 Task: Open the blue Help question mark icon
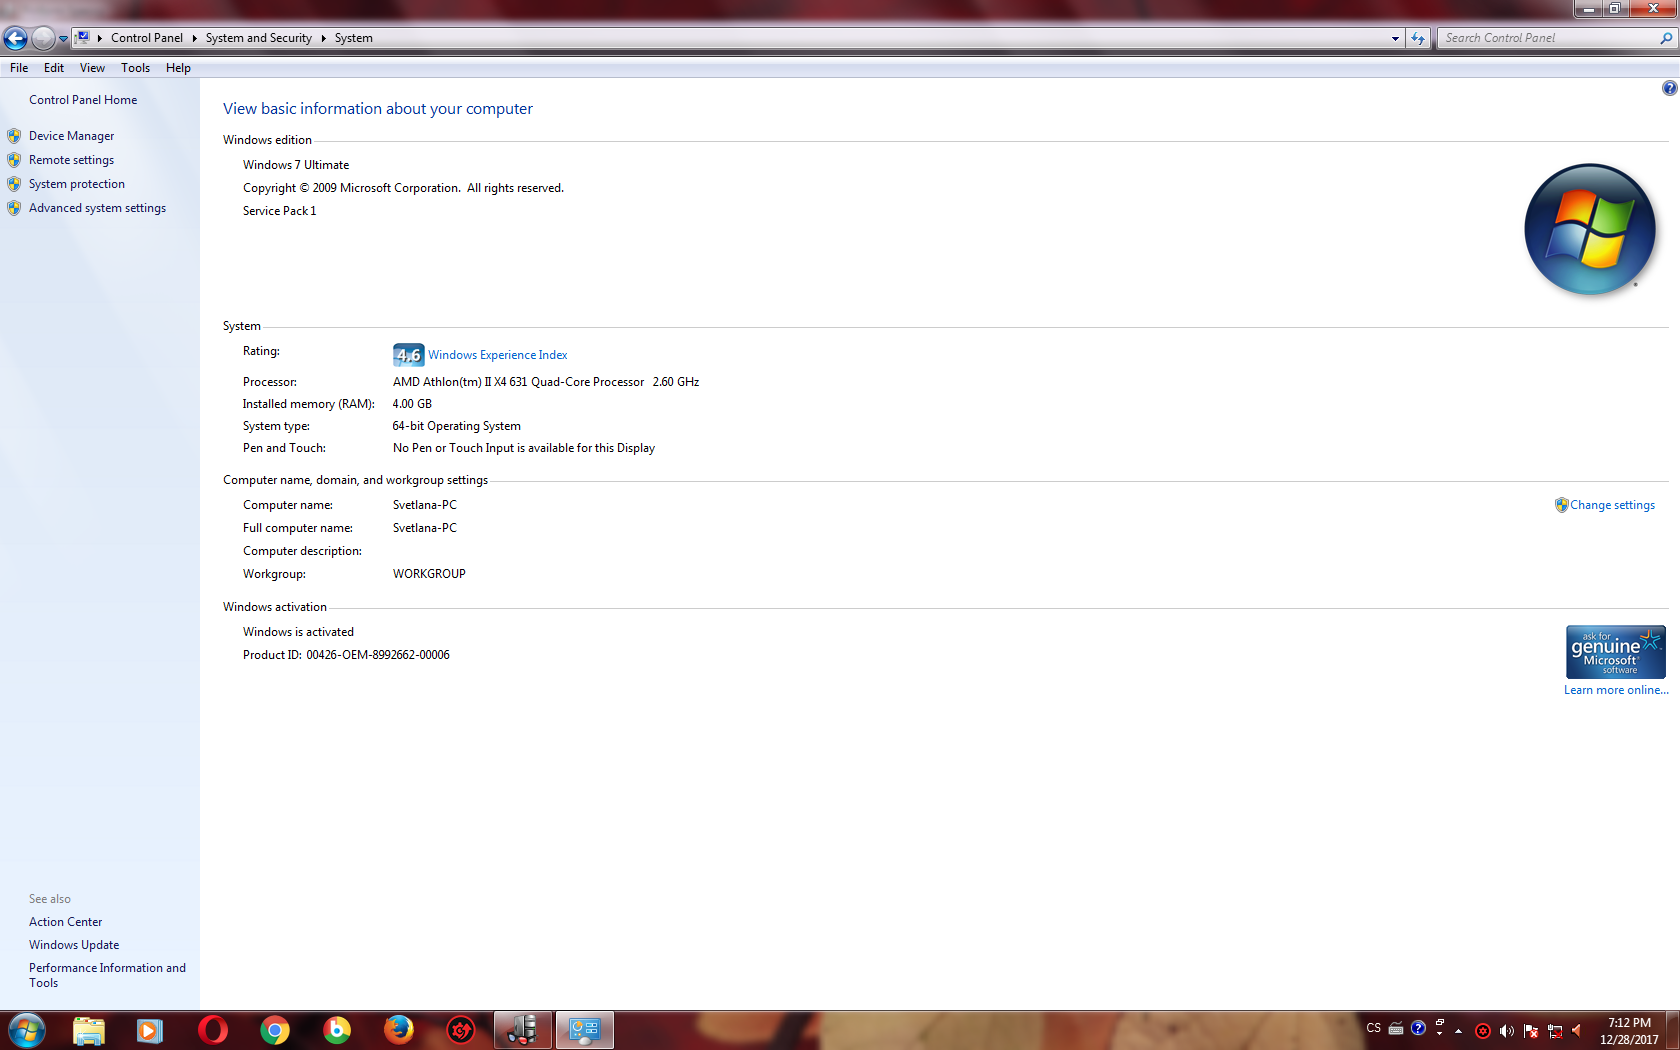point(1669,88)
